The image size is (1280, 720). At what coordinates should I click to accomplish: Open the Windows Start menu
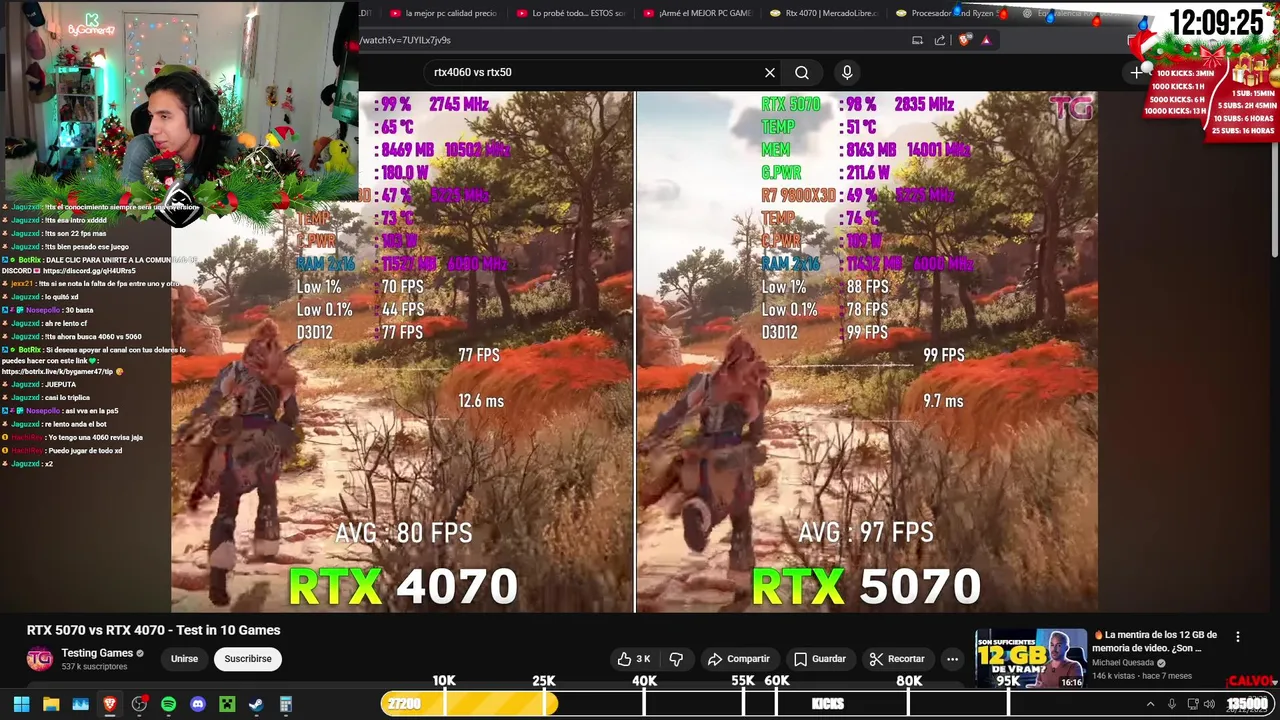point(21,704)
